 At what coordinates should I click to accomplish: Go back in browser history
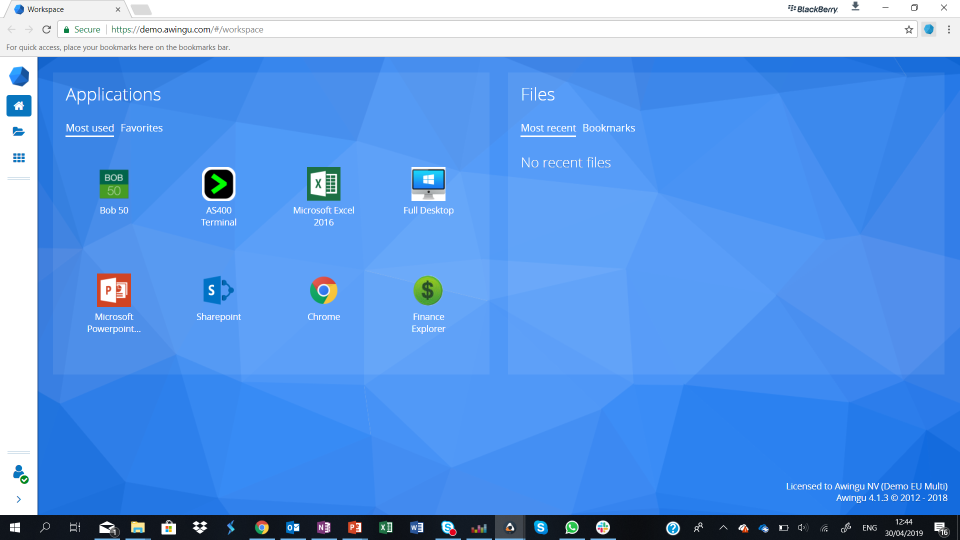click(12, 29)
